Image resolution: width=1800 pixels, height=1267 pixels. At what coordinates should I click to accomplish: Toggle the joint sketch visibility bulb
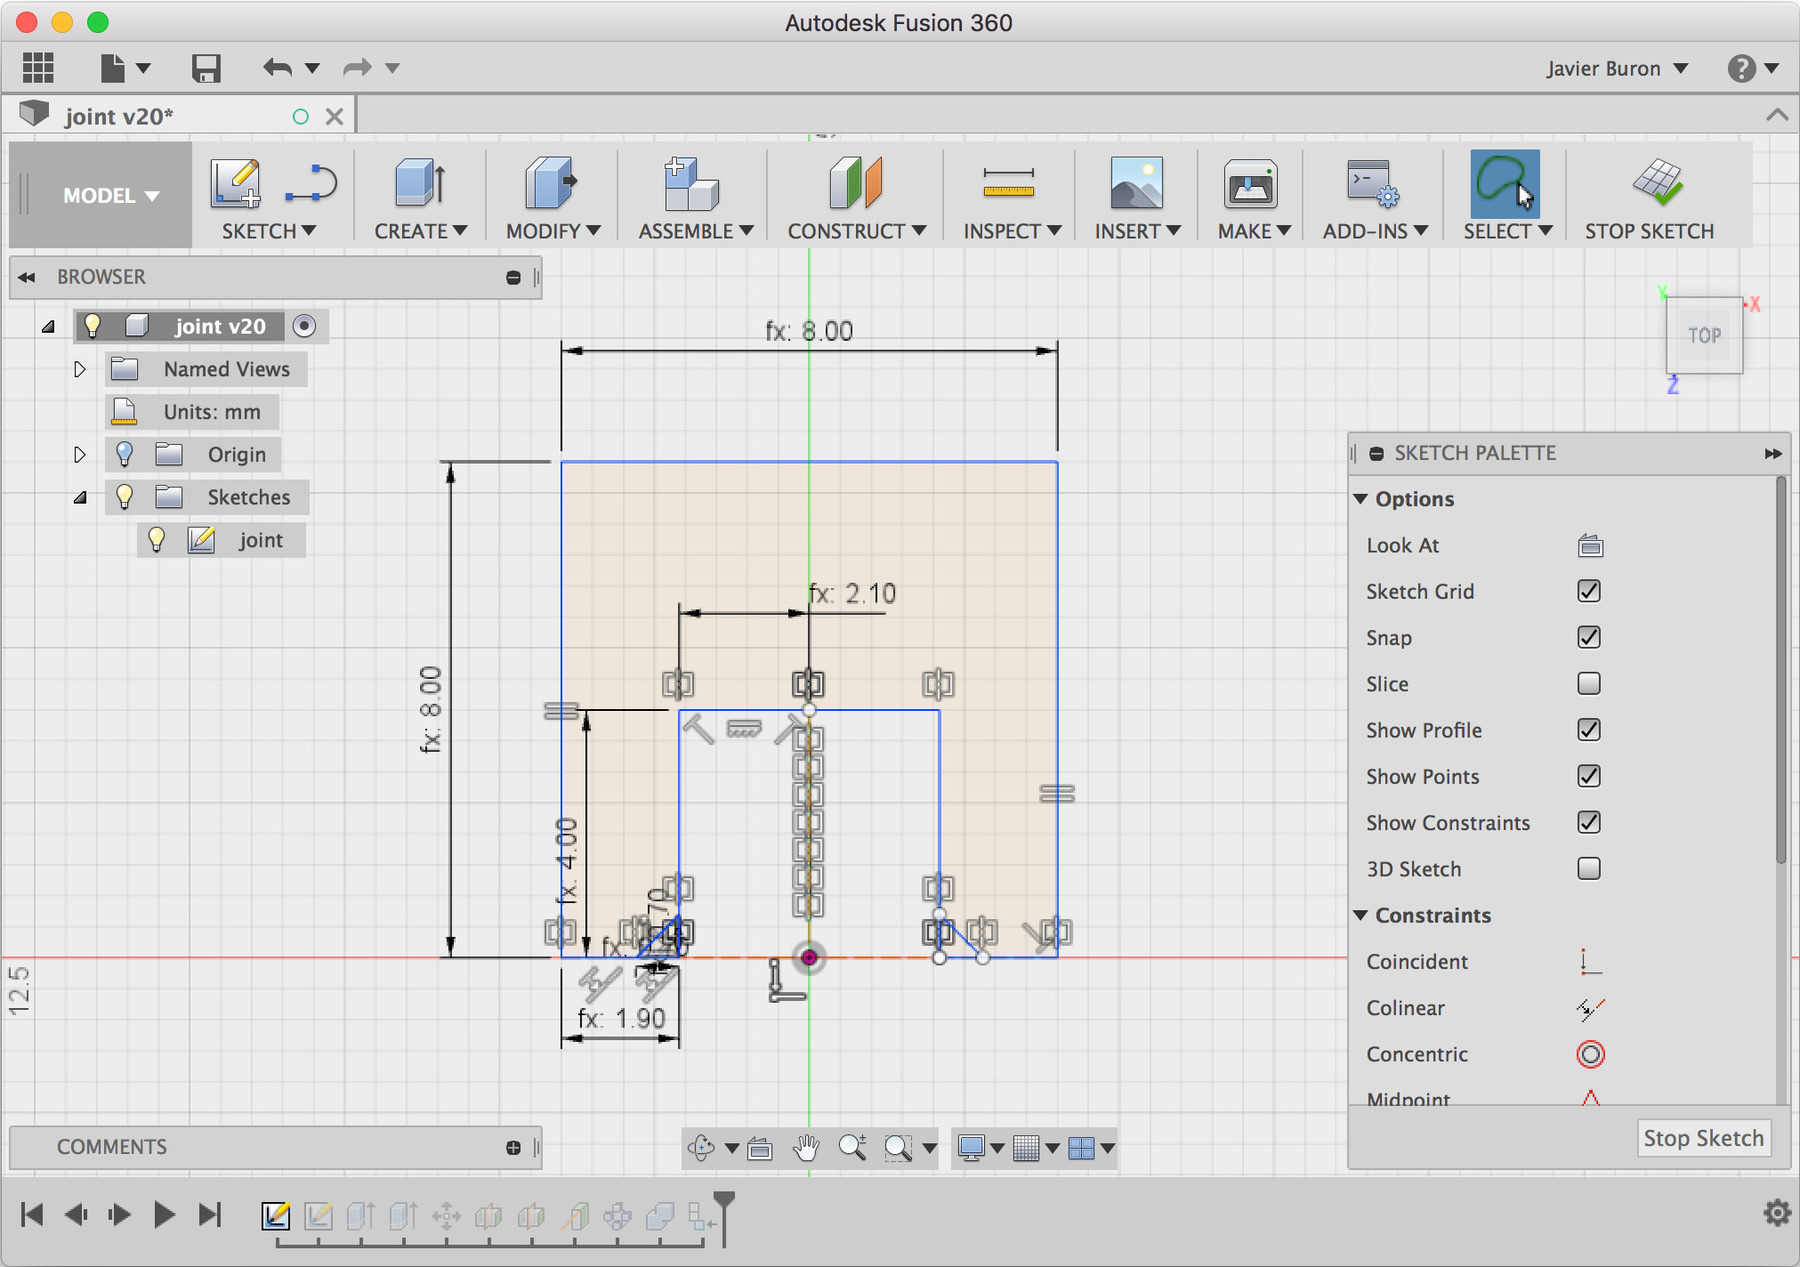click(x=156, y=540)
